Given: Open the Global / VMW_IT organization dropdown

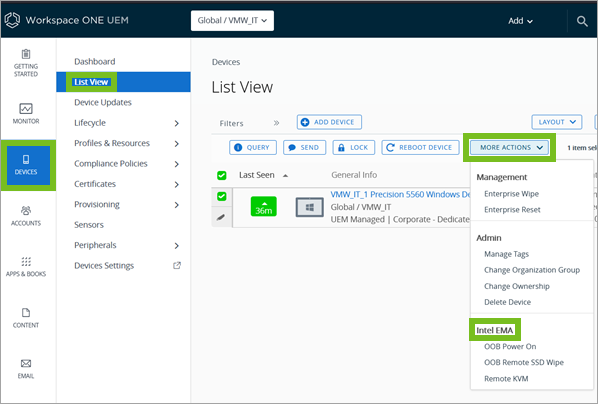Looking at the screenshot, I should click(x=232, y=21).
